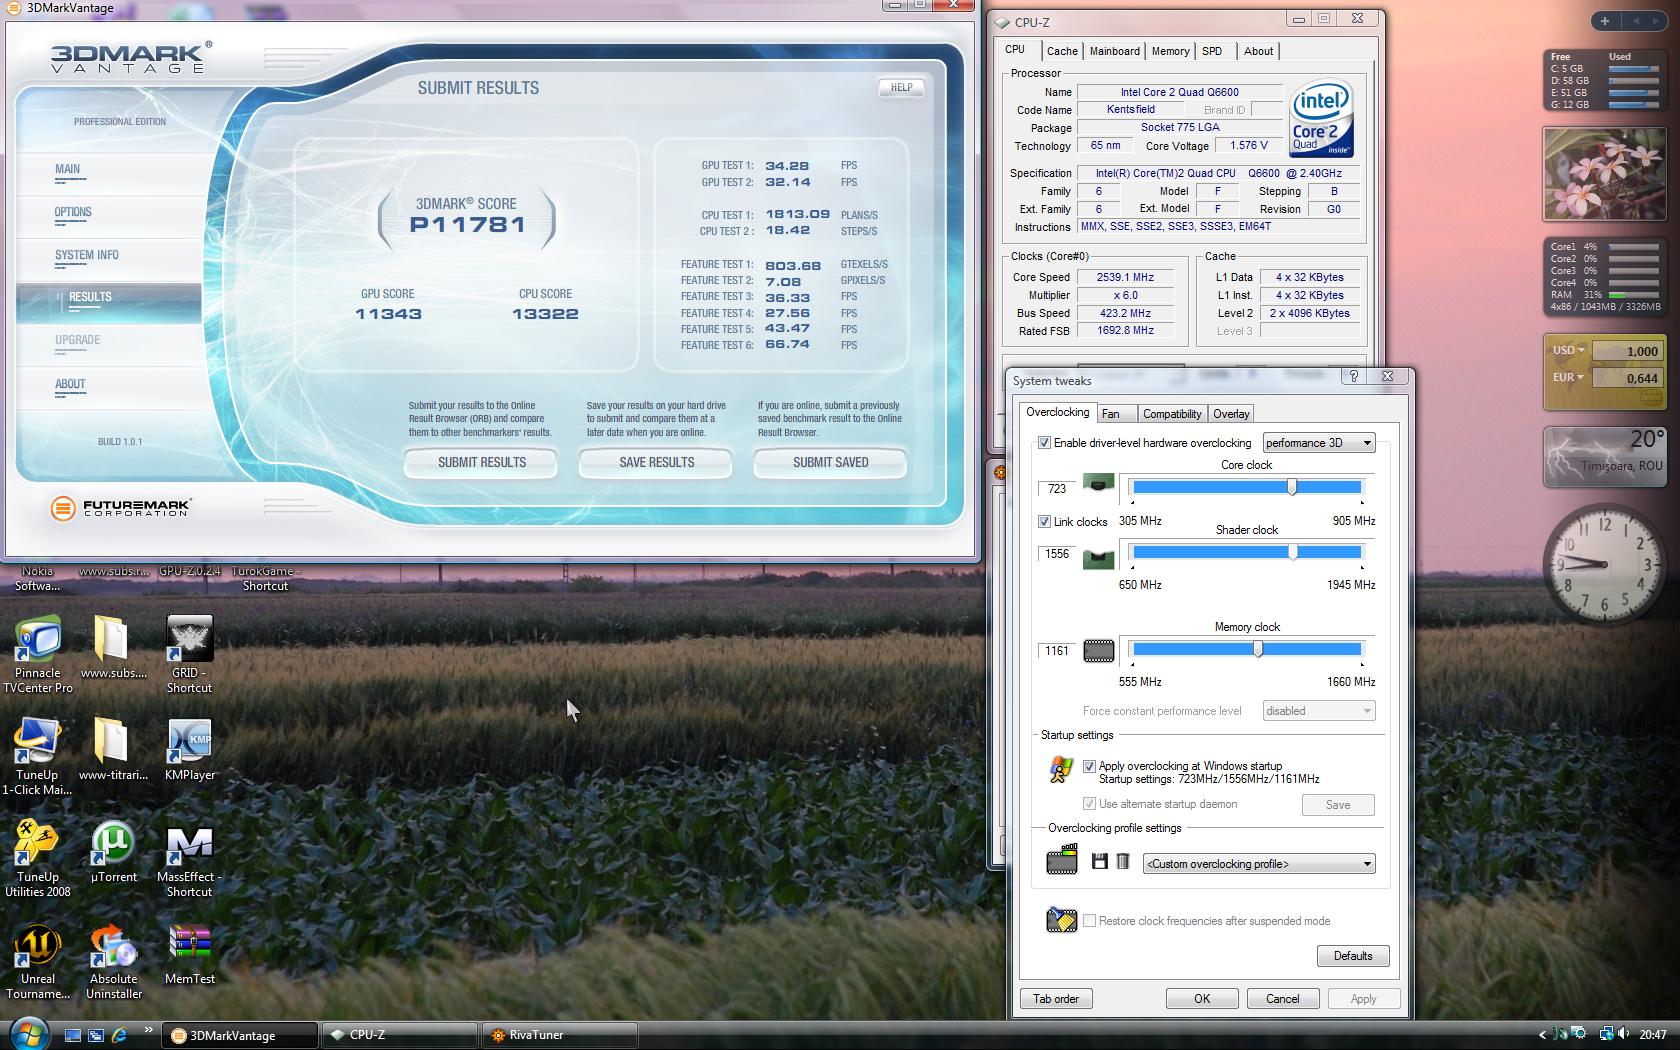1680x1050 pixels.
Task: Toggle the Link clocks checkbox
Action: pyautogui.click(x=1044, y=522)
